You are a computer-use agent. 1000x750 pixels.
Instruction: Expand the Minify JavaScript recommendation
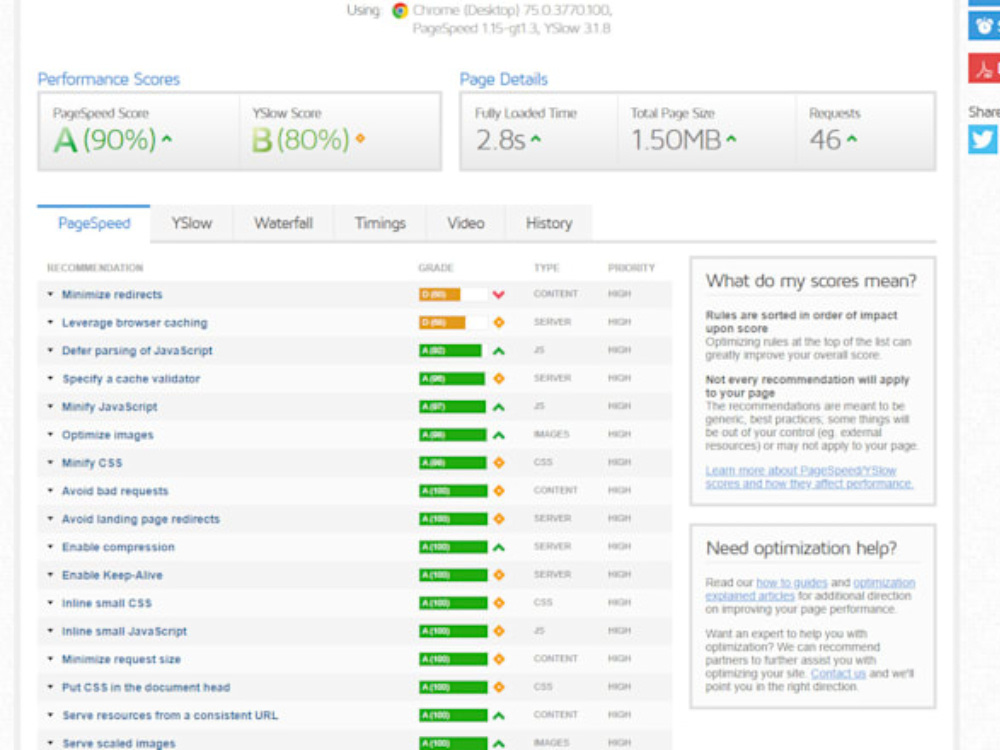(50, 407)
